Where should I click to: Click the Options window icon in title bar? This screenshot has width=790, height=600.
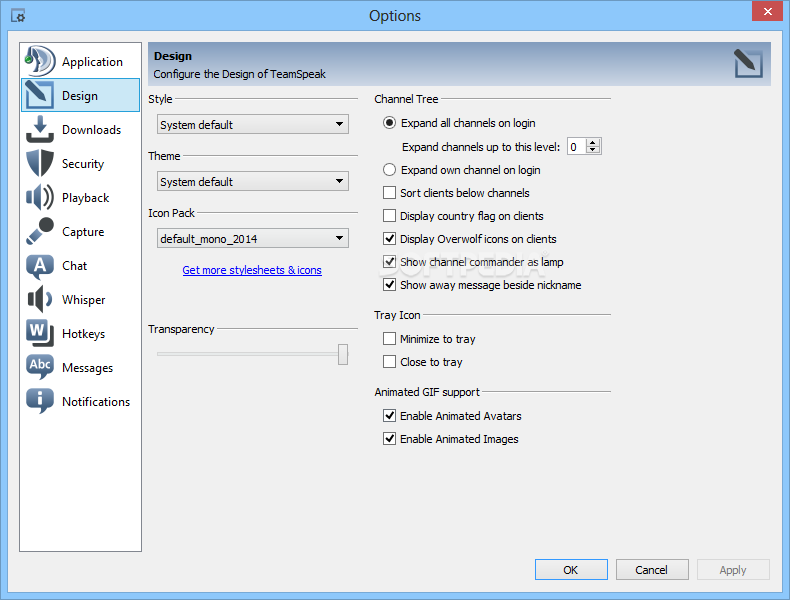(x=18, y=16)
